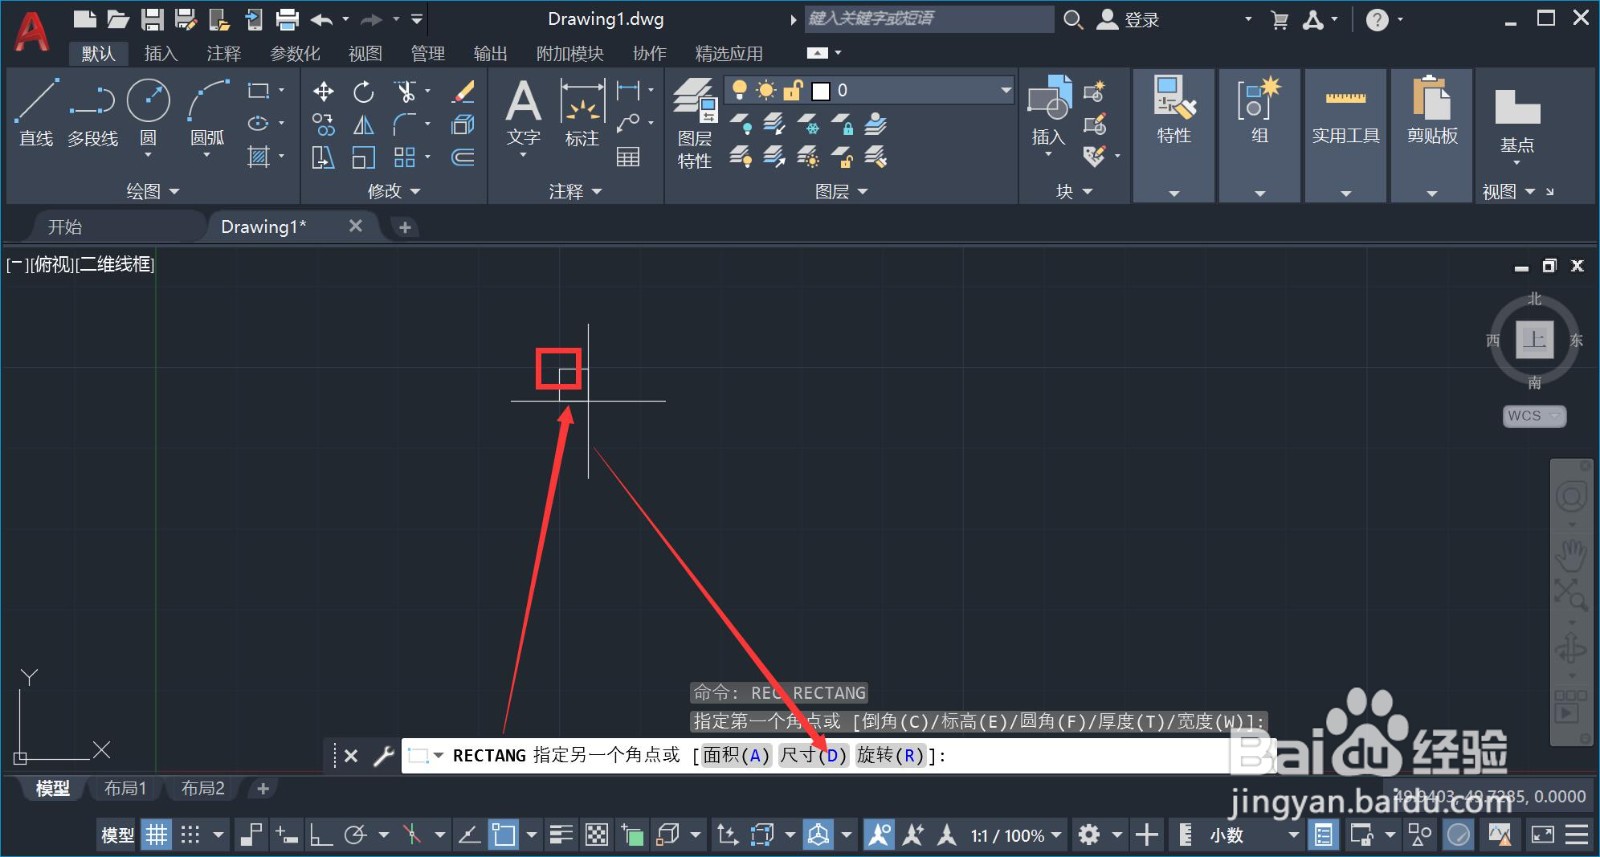Click Sign in (登录) button
The width and height of the screenshot is (1600, 857).
pyautogui.click(x=1128, y=19)
